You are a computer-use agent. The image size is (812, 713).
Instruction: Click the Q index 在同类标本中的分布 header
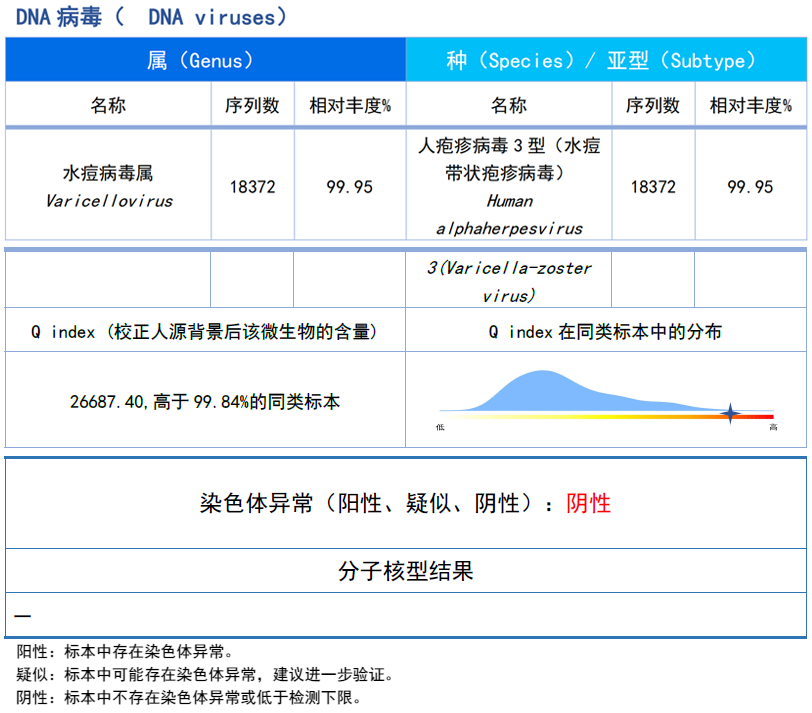click(x=605, y=332)
